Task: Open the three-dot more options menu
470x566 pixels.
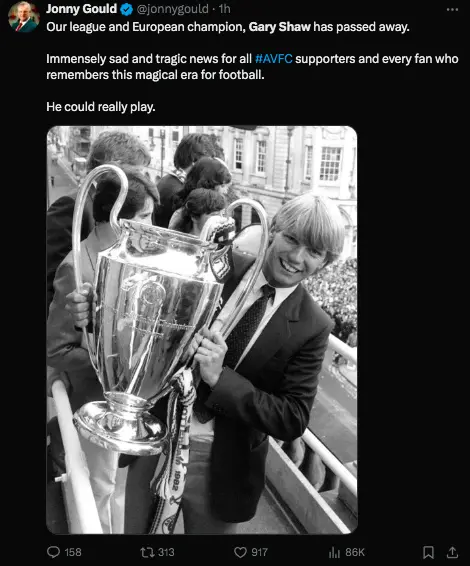Action: [x=452, y=9]
